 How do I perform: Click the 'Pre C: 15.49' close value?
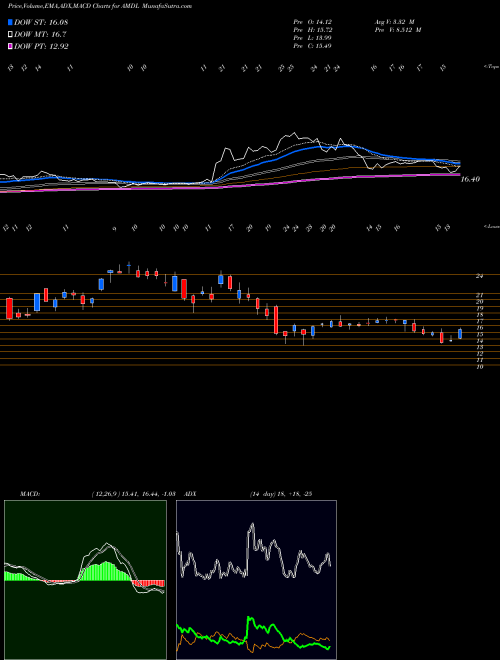coord(312,46)
